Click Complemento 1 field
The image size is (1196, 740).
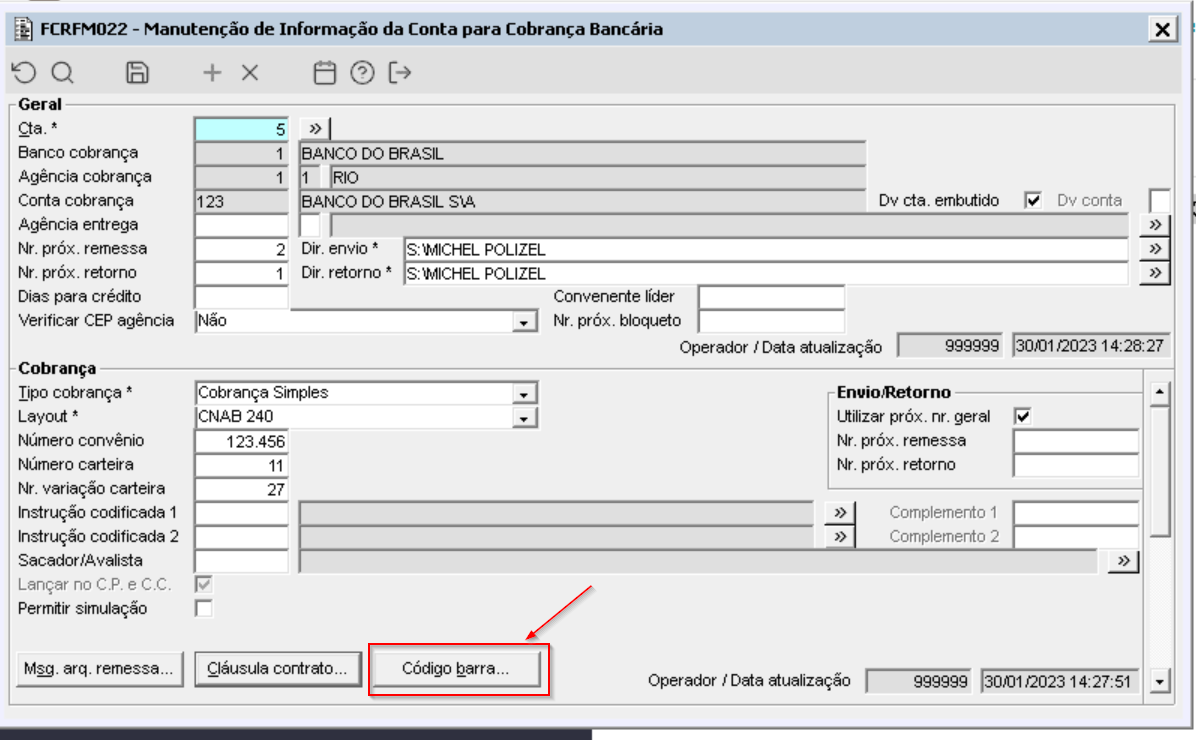click(1076, 513)
